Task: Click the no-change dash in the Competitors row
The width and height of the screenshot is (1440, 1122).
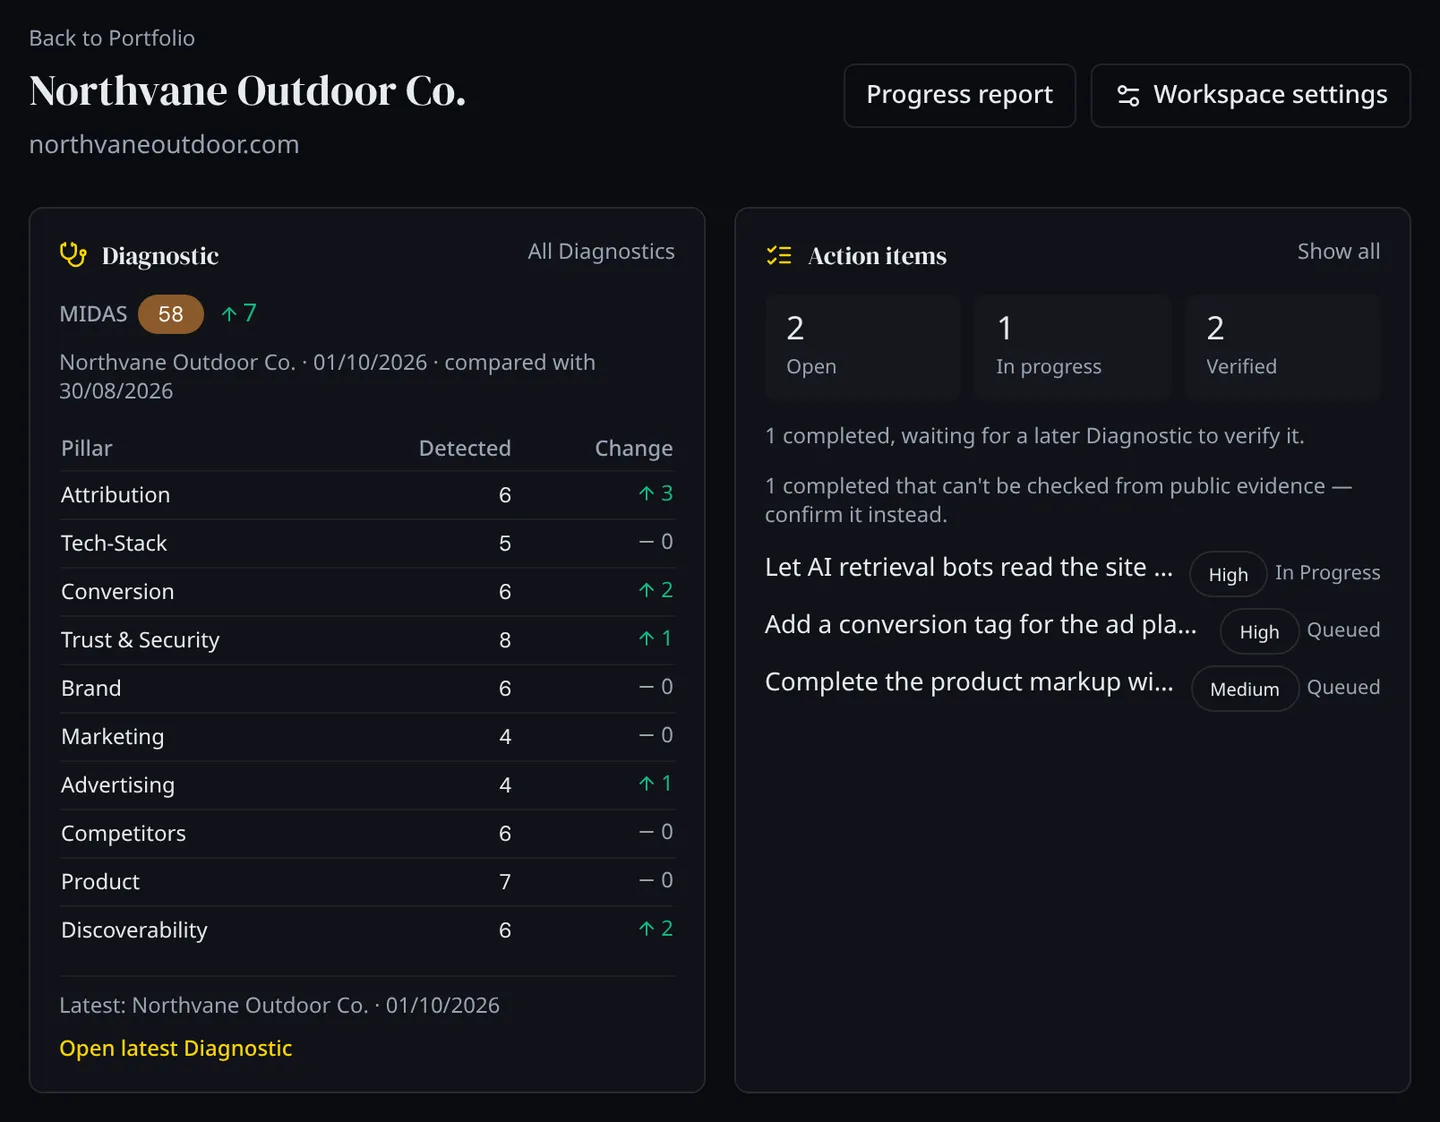Action: [x=646, y=832]
